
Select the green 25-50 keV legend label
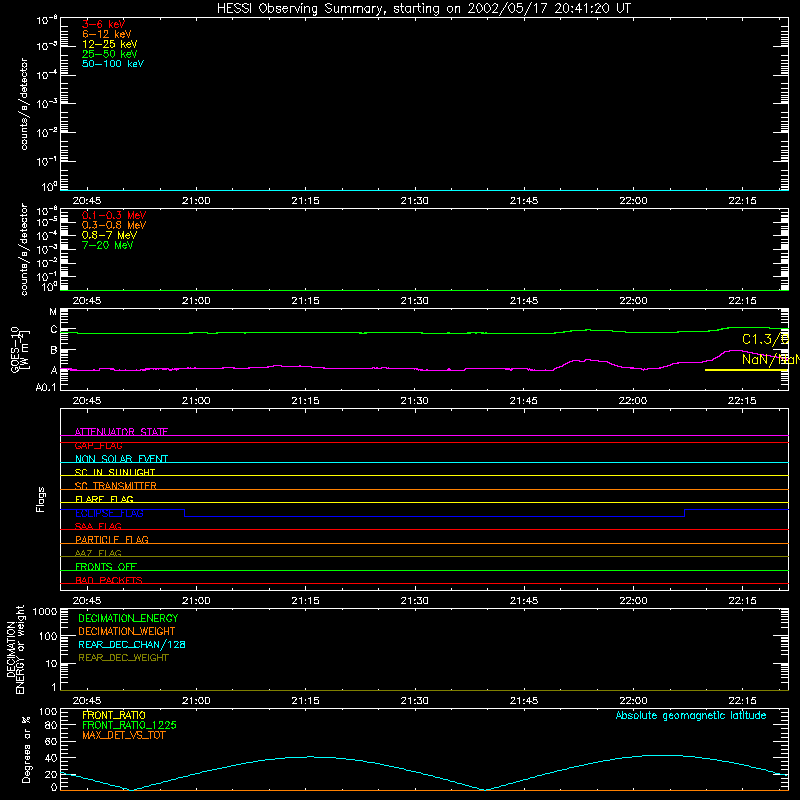click(110, 54)
